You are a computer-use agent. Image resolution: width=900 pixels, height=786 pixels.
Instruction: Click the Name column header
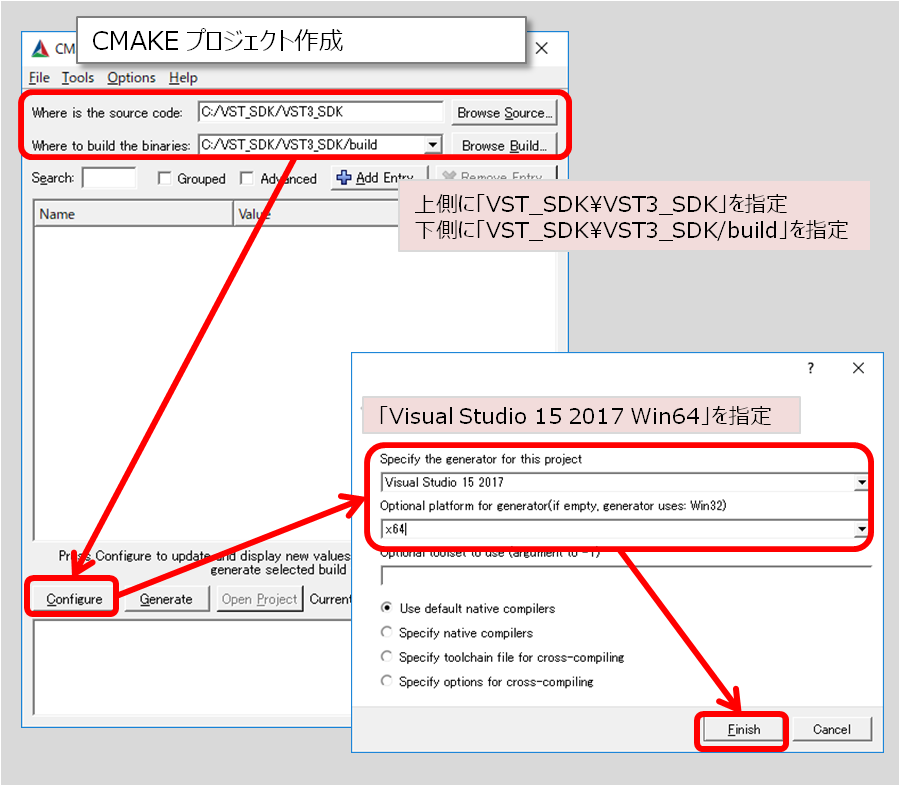[x=133, y=214]
